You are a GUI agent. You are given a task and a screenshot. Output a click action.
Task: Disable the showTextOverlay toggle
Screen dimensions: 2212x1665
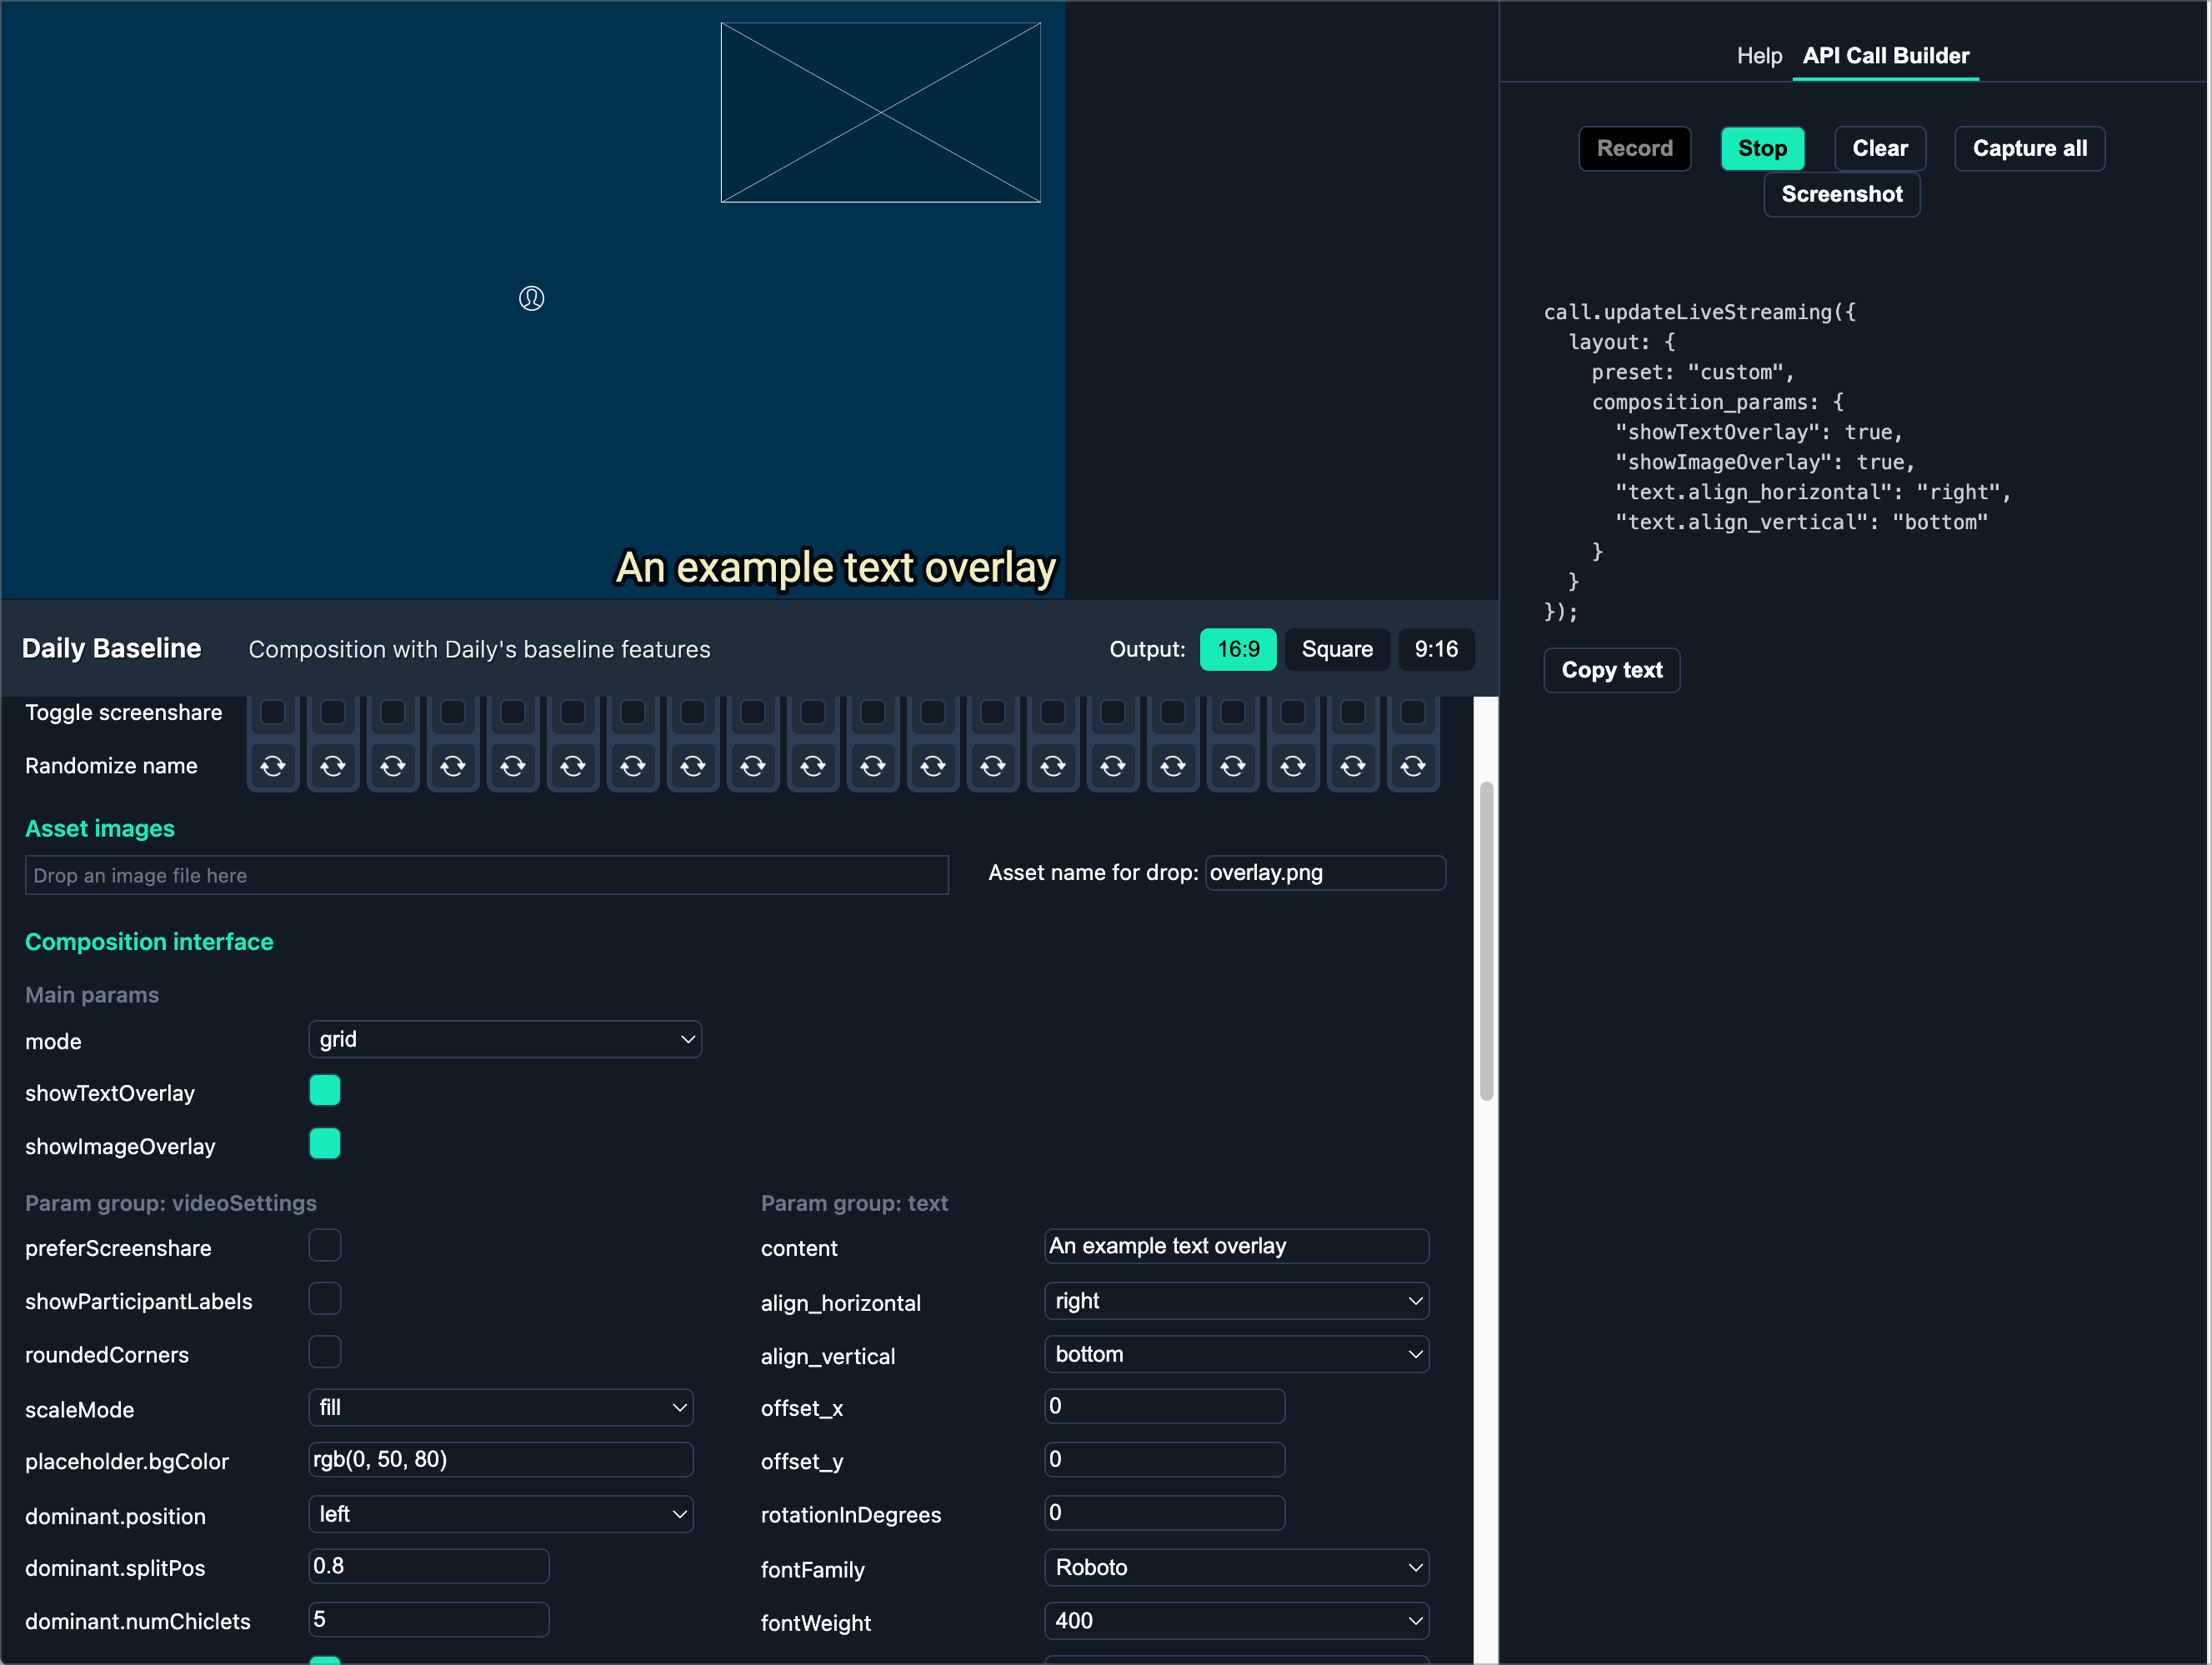click(325, 1090)
